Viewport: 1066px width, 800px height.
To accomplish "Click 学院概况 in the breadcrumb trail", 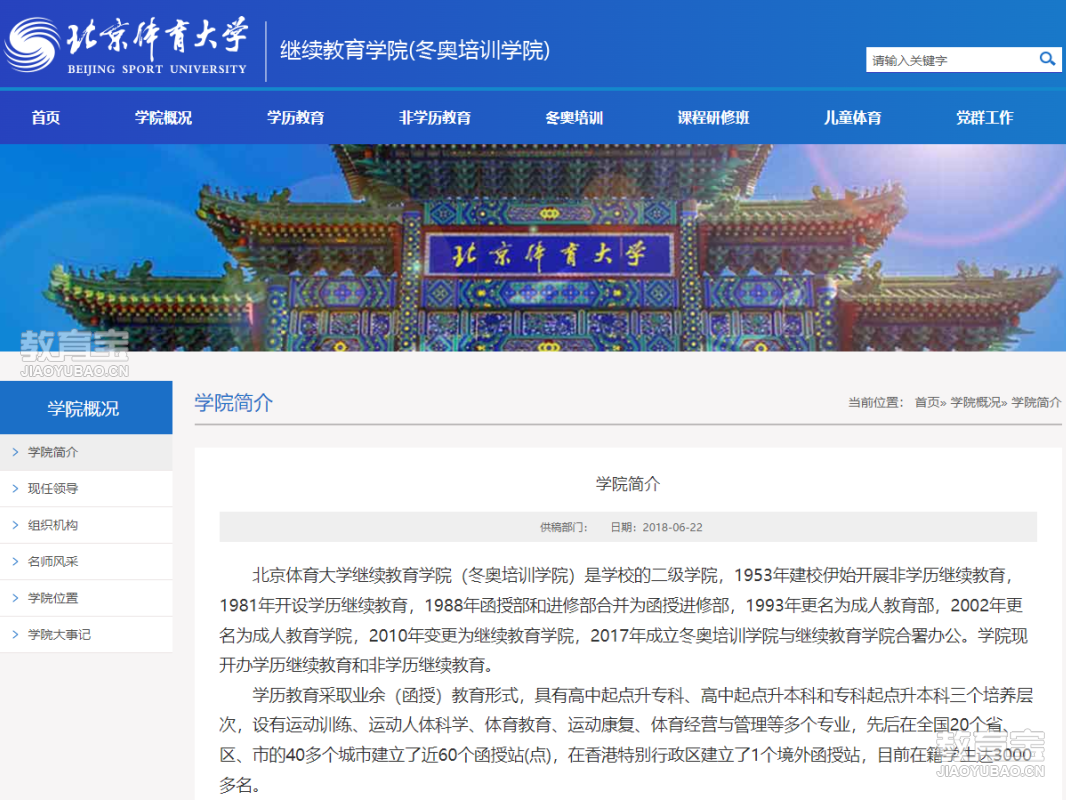I will [x=975, y=402].
